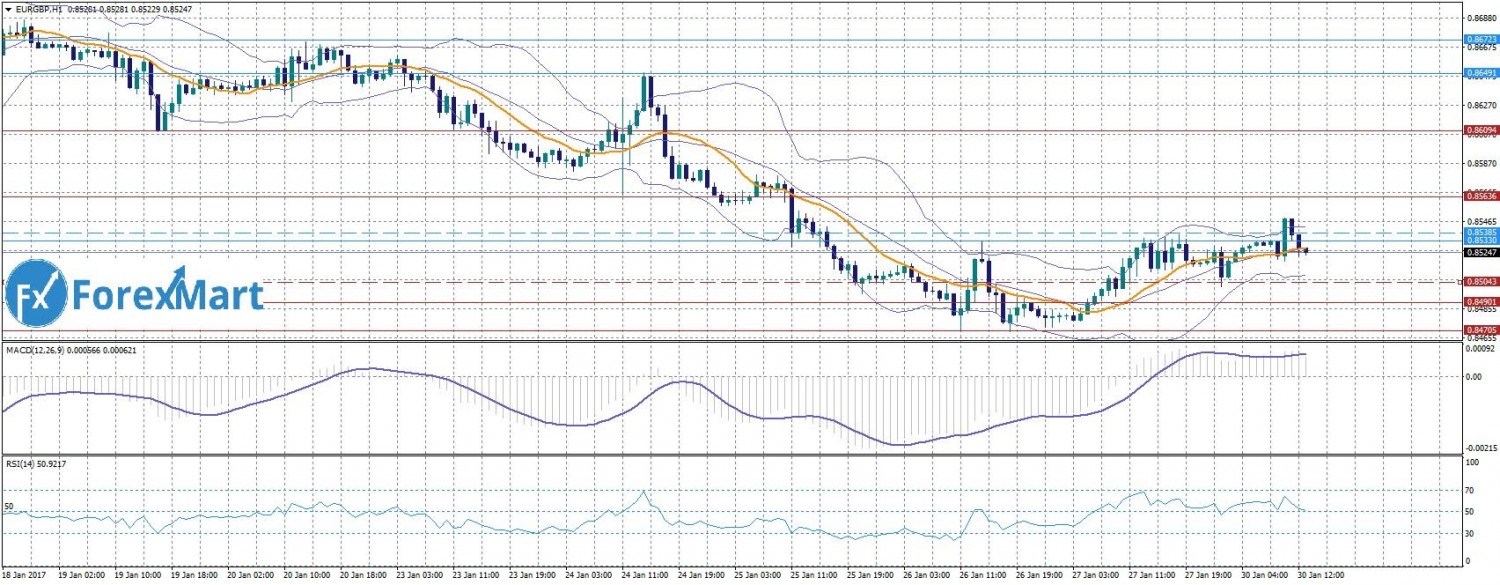Click the 0.85385 dashed line price tag
Screen dimensions: 1500x585
pos(1481,232)
